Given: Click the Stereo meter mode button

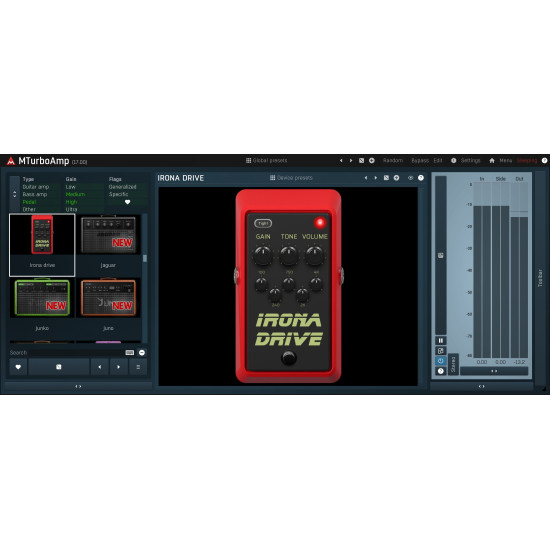Looking at the screenshot, I should [x=453, y=364].
